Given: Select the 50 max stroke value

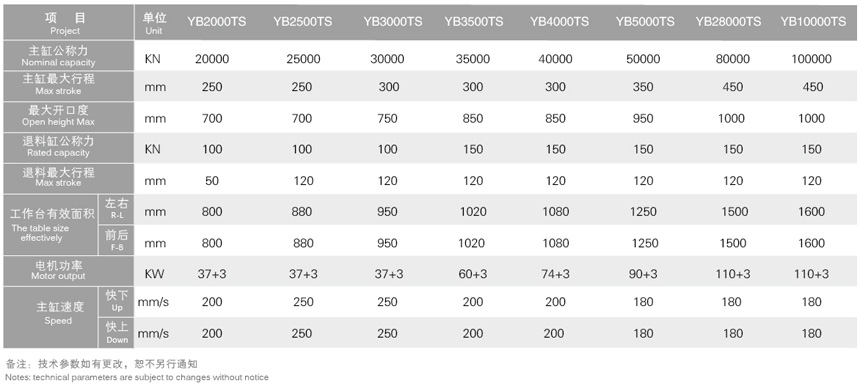Looking at the screenshot, I should [x=212, y=181].
